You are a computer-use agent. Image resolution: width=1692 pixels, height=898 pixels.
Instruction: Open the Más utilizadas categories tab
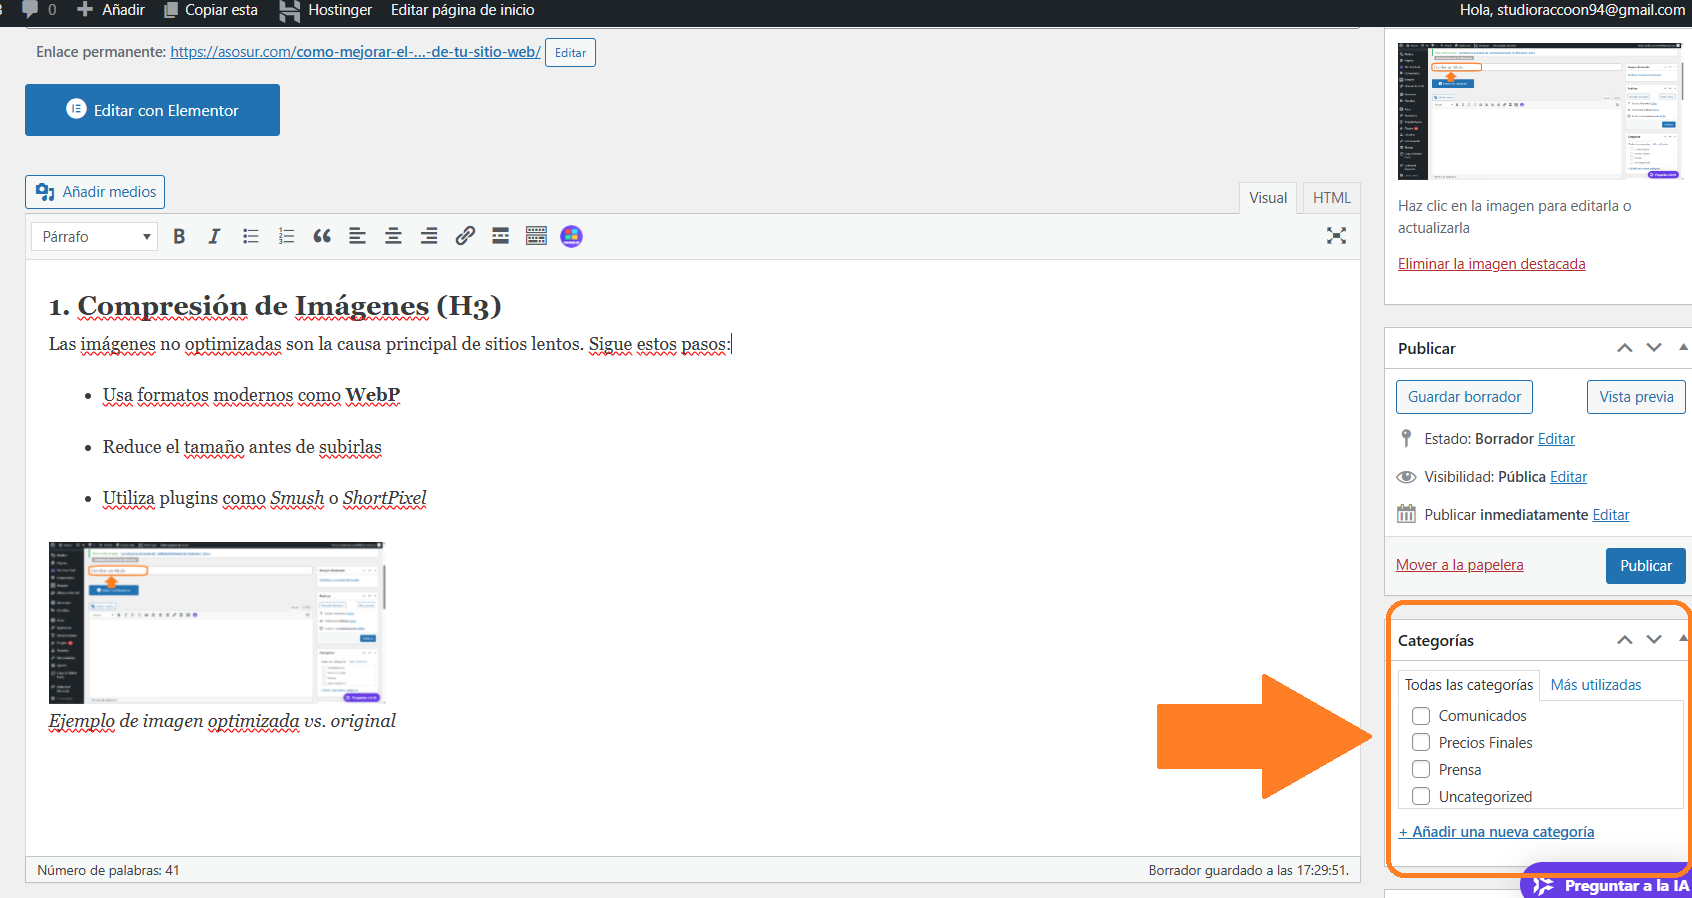(x=1596, y=685)
